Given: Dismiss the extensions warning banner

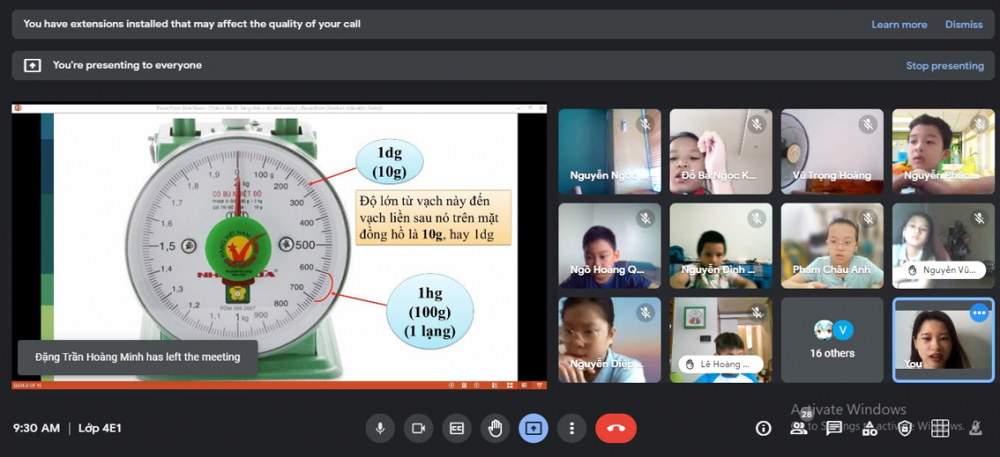Looking at the screenshot, I should (964, 24).
